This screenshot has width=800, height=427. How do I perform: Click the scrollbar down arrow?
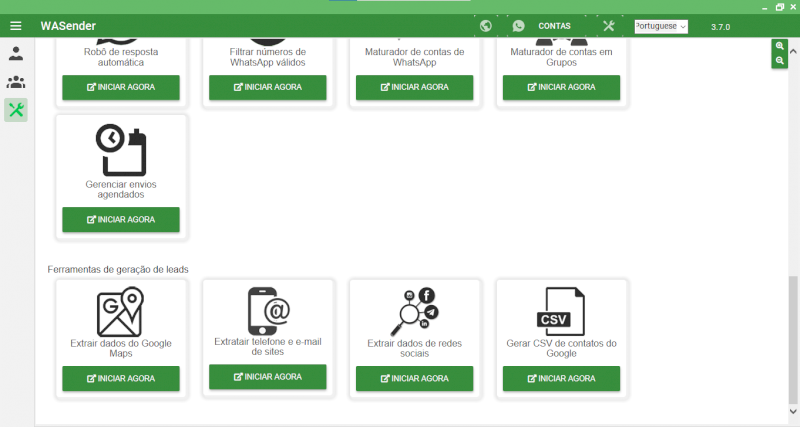793,411
